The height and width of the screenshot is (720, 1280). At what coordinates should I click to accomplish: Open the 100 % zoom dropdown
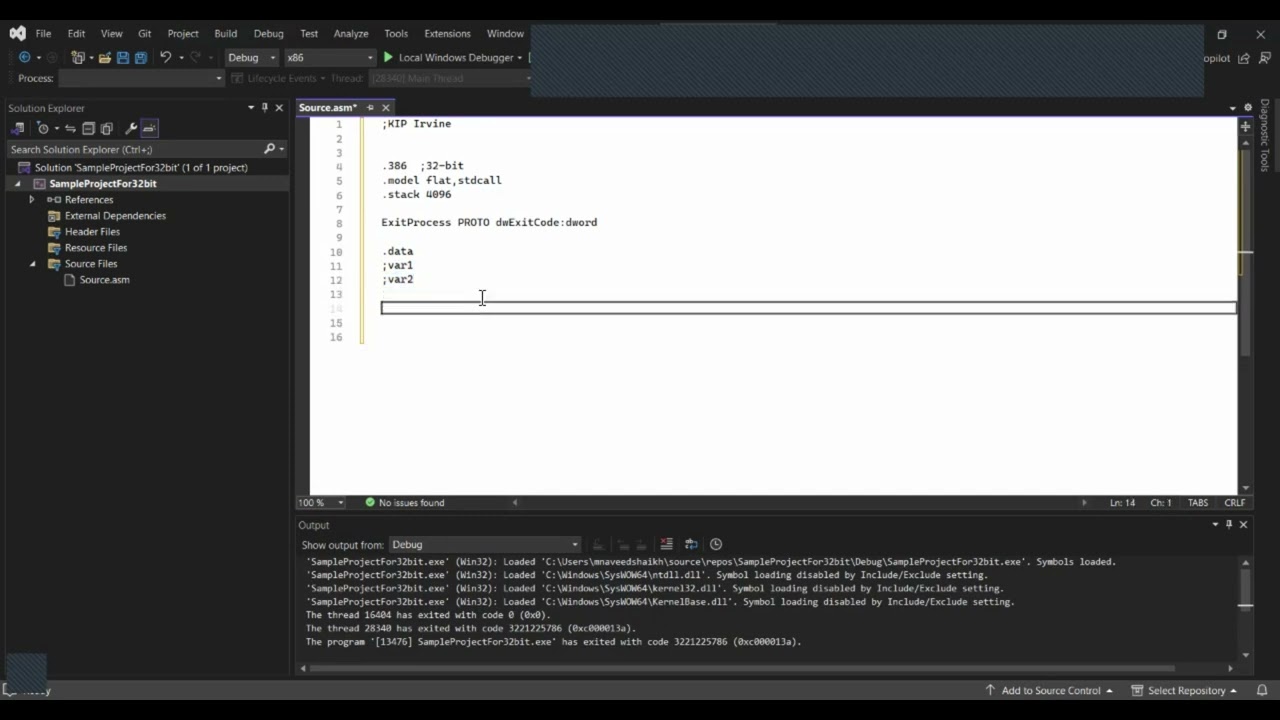pos(321,503)
